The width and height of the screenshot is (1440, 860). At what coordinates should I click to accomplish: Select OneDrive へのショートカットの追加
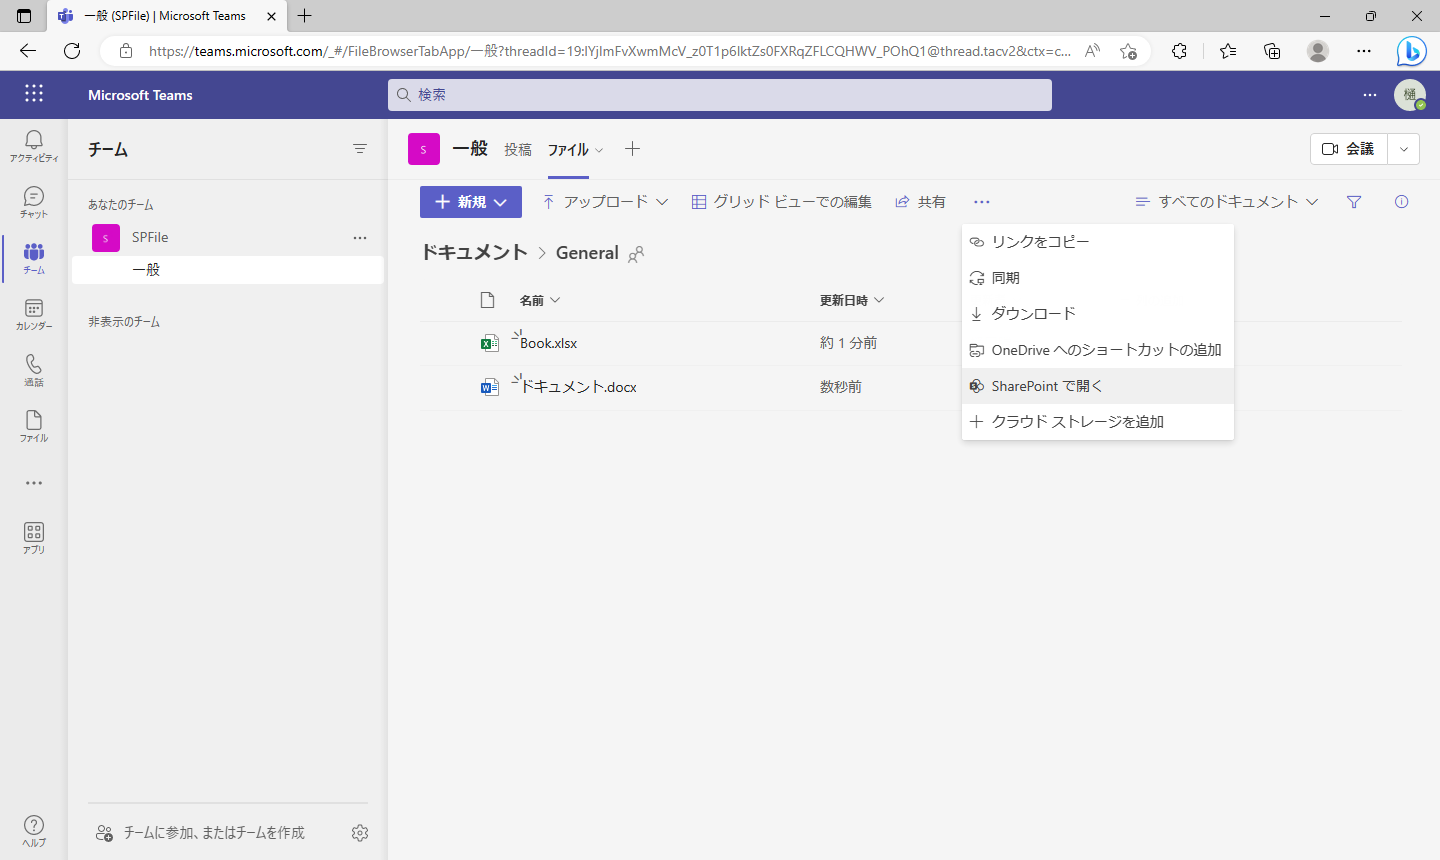[x=1098, y=350]
